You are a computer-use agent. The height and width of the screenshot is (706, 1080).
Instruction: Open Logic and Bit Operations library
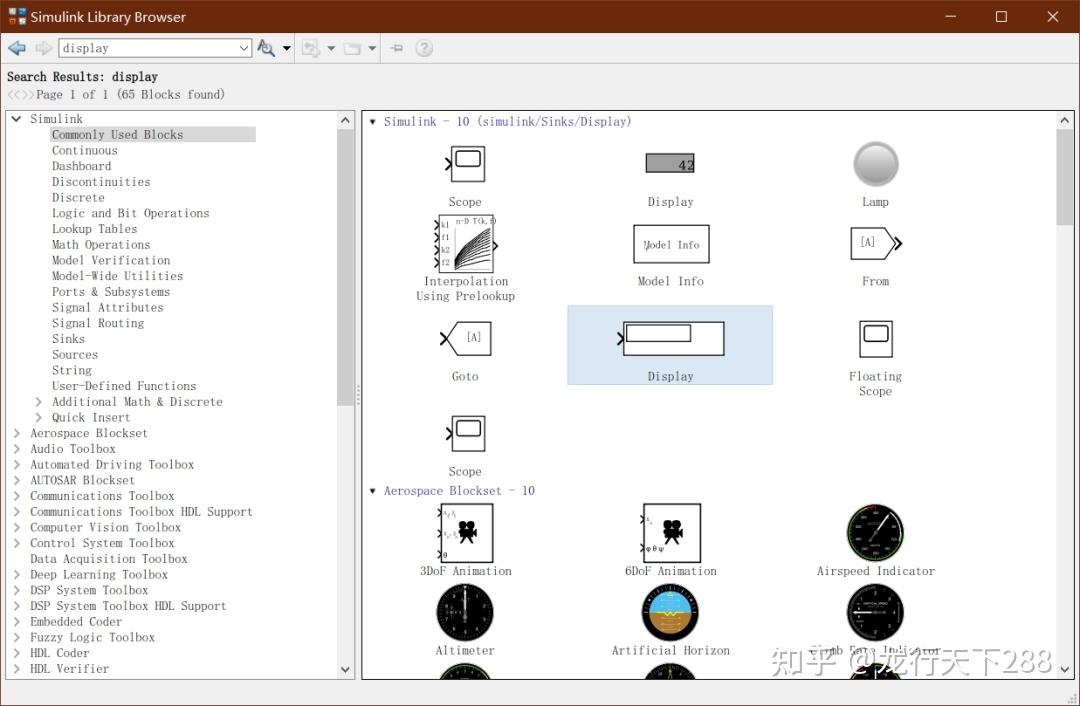click(131, 213)
